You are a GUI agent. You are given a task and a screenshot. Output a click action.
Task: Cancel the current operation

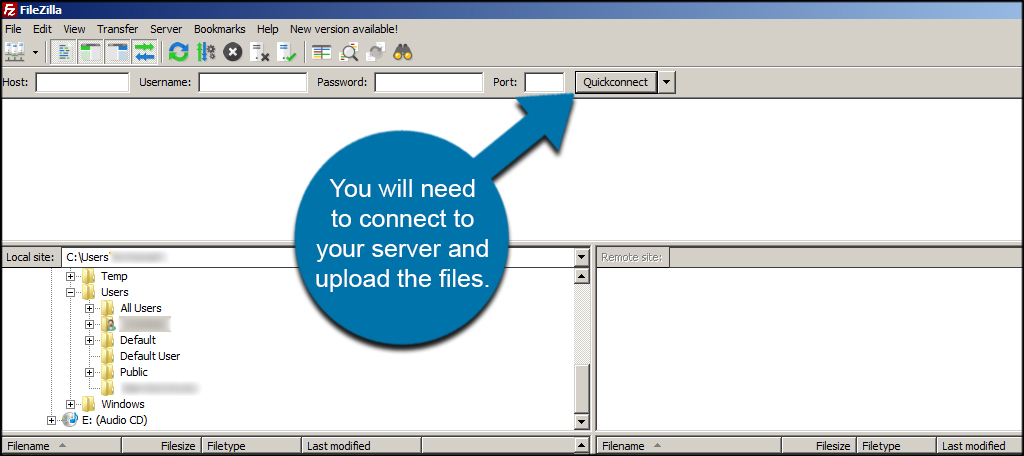(x=232, y=52)
